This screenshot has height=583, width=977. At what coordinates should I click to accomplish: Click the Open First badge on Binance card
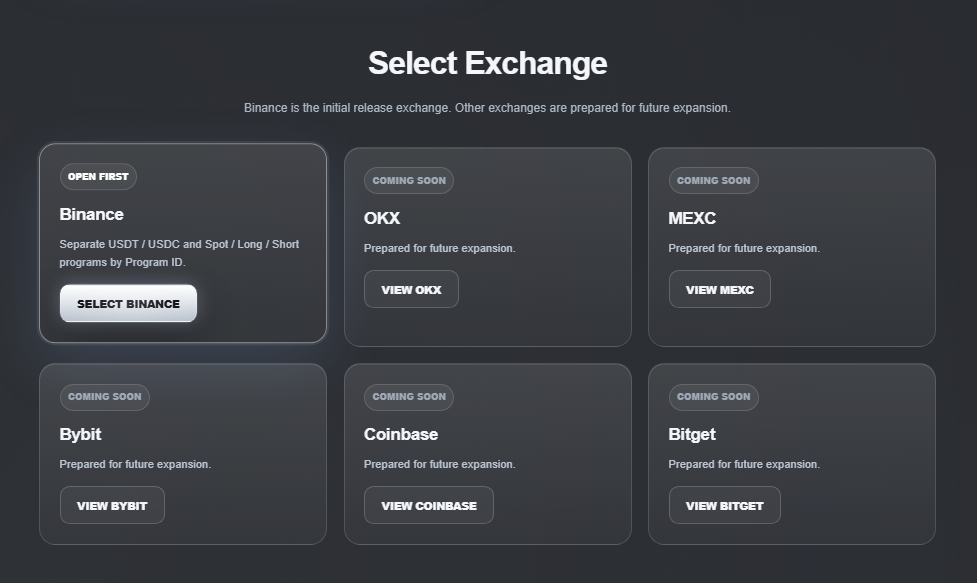98,176
